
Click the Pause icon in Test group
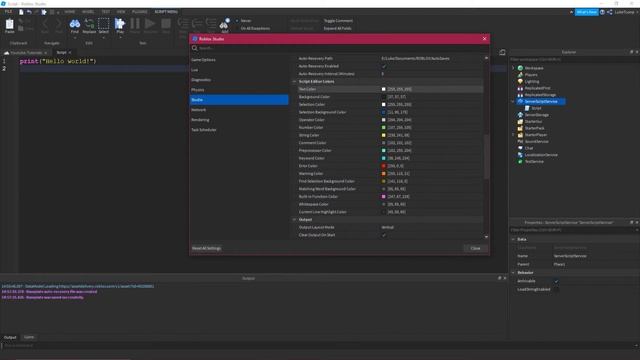click(x=135, y=24)
